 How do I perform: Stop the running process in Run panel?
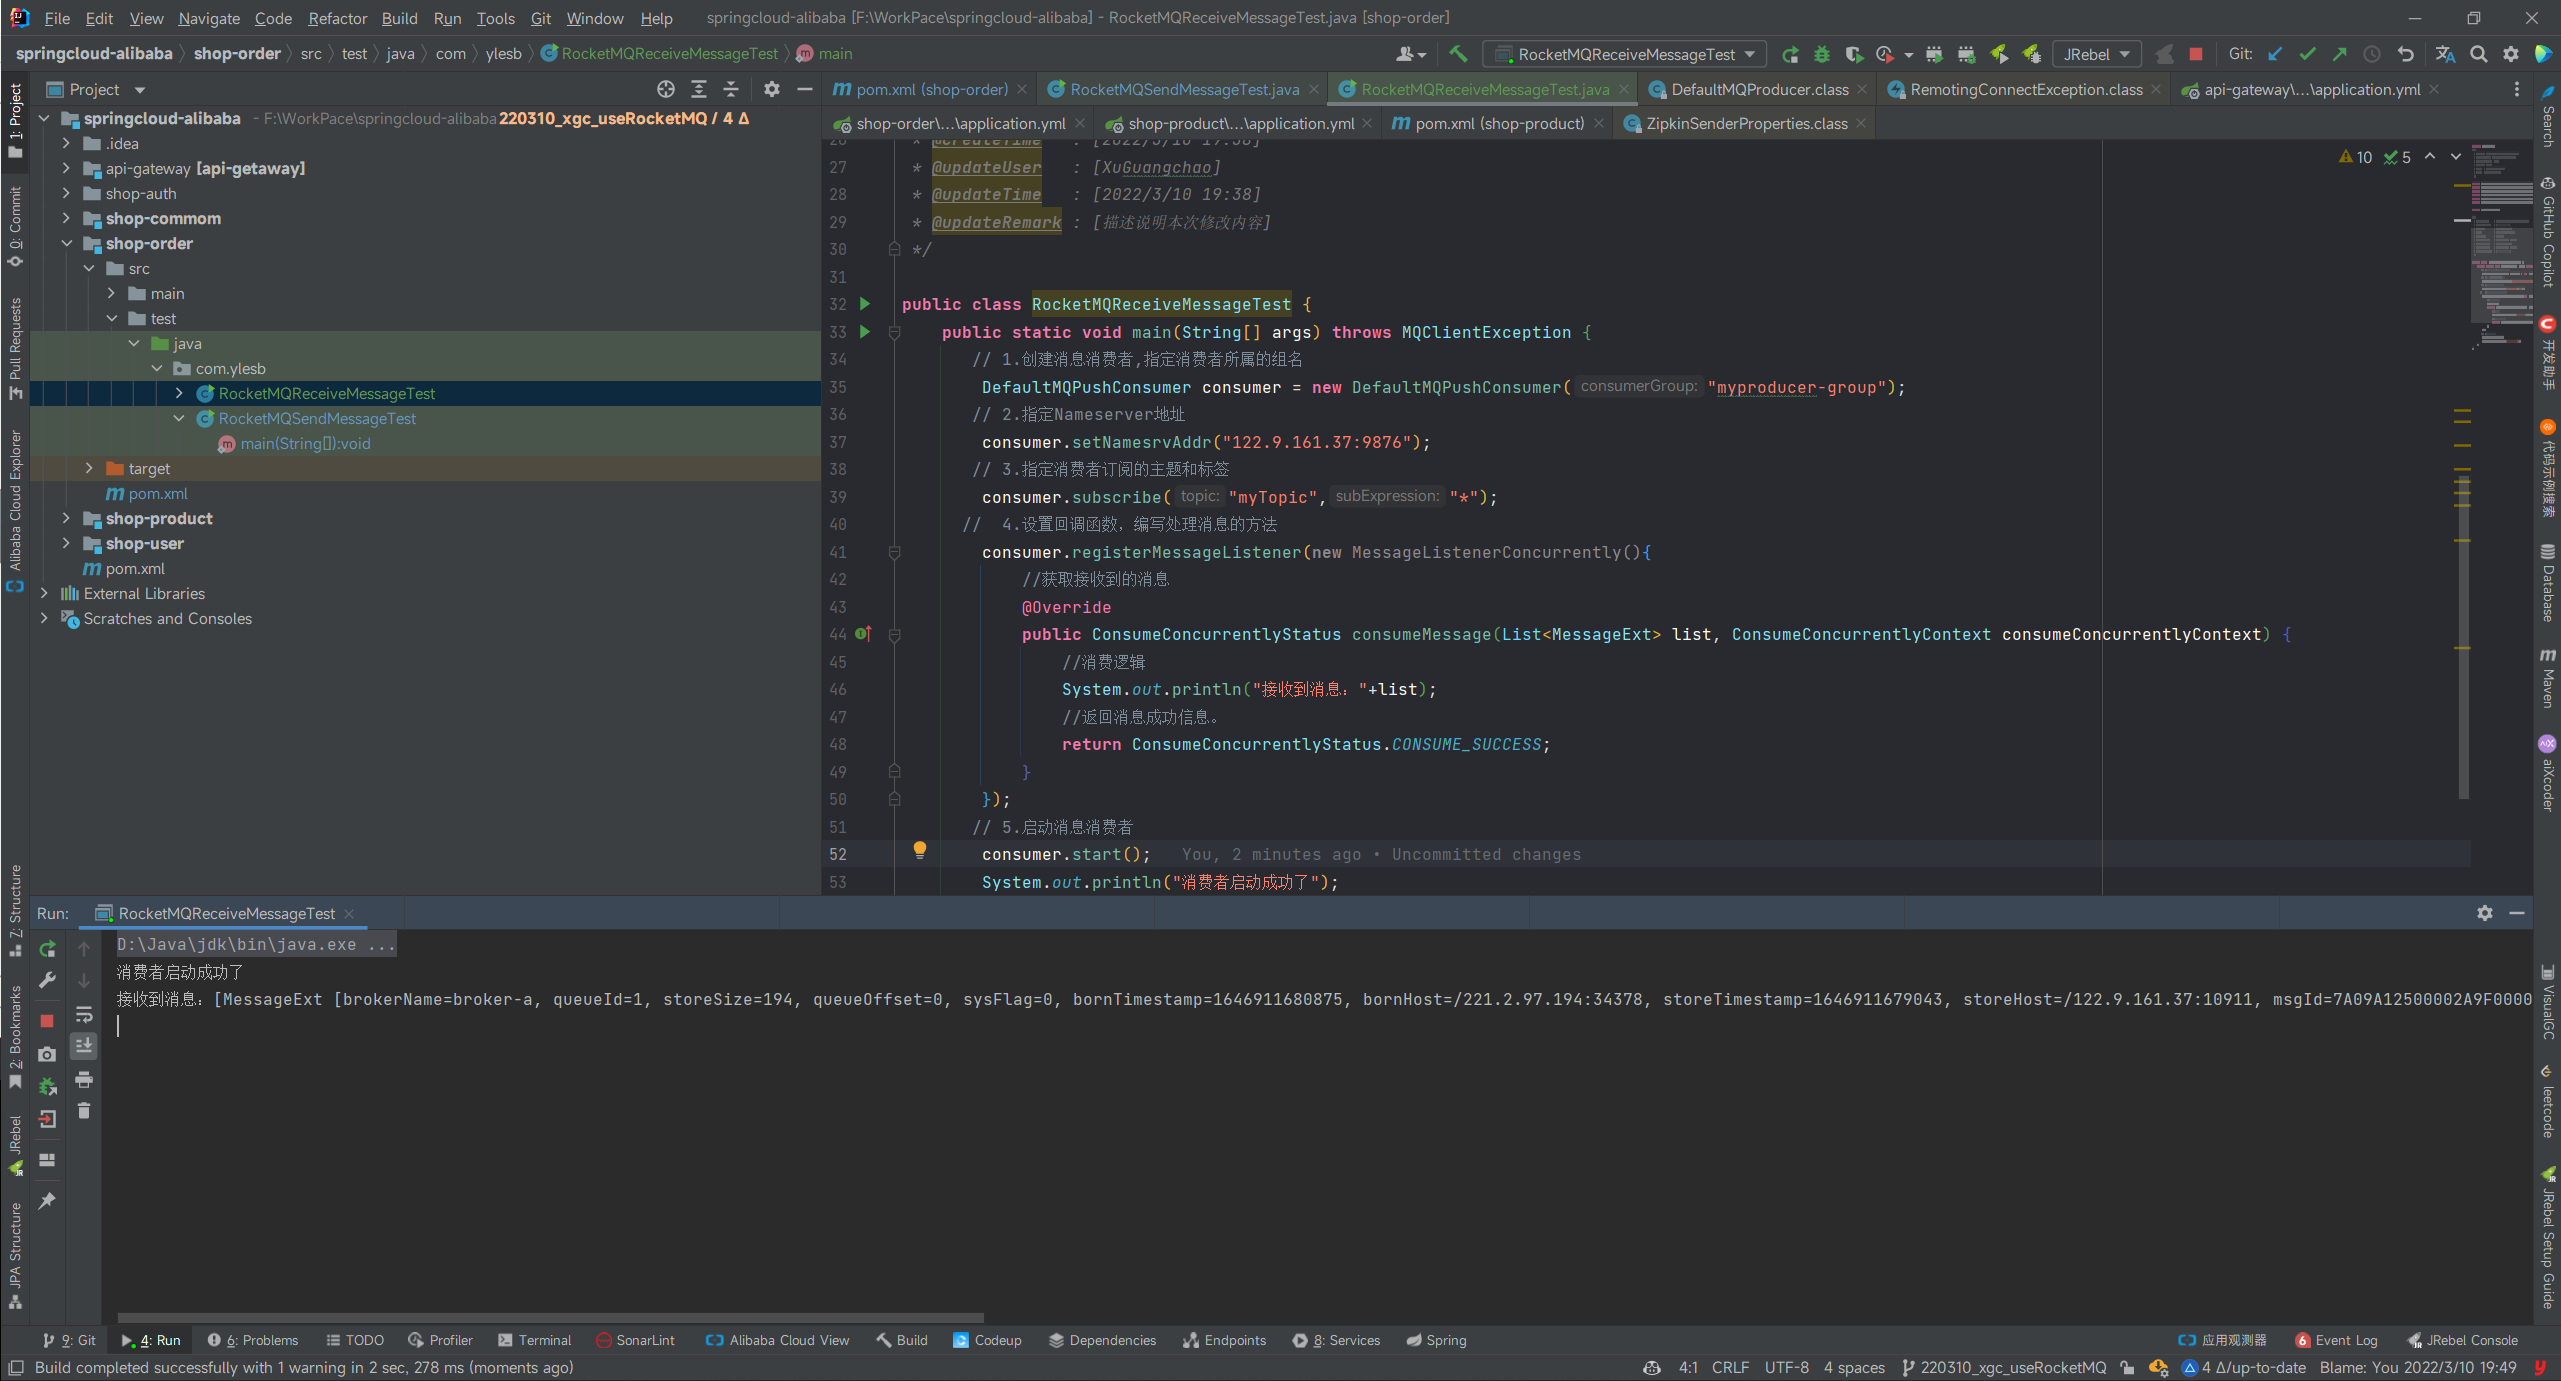pos(47,1021)
